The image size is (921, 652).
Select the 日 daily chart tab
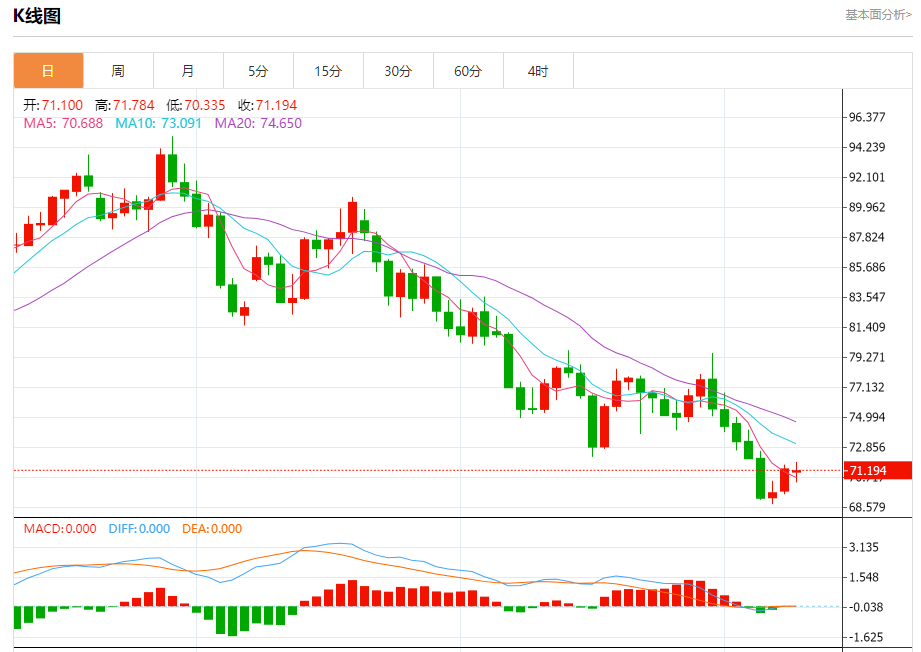[48, 71]
